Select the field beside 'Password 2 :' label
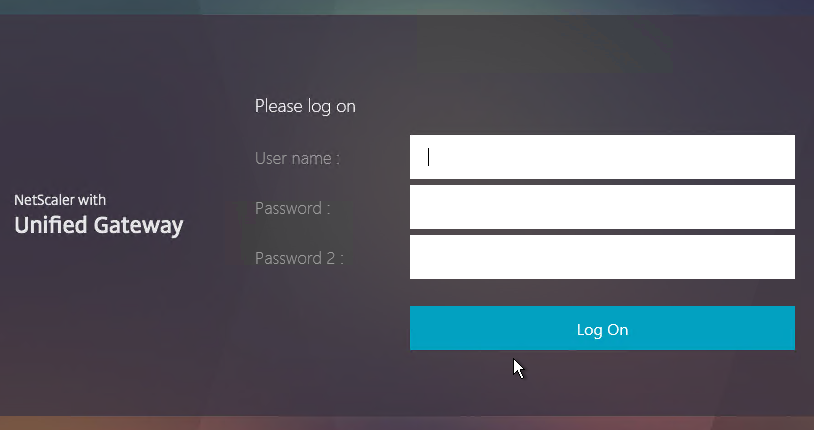This screenshot has width=814, height=430. 602,257
